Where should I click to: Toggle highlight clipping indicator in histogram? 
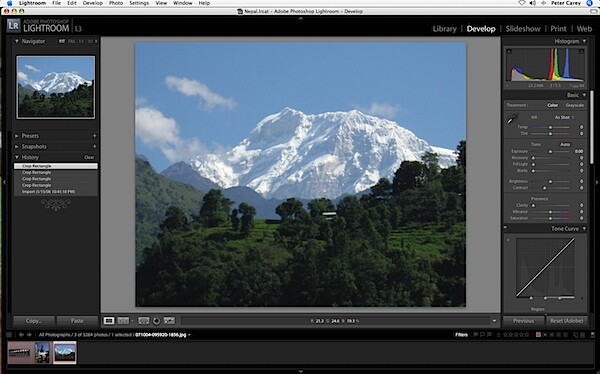coord(581,51)
